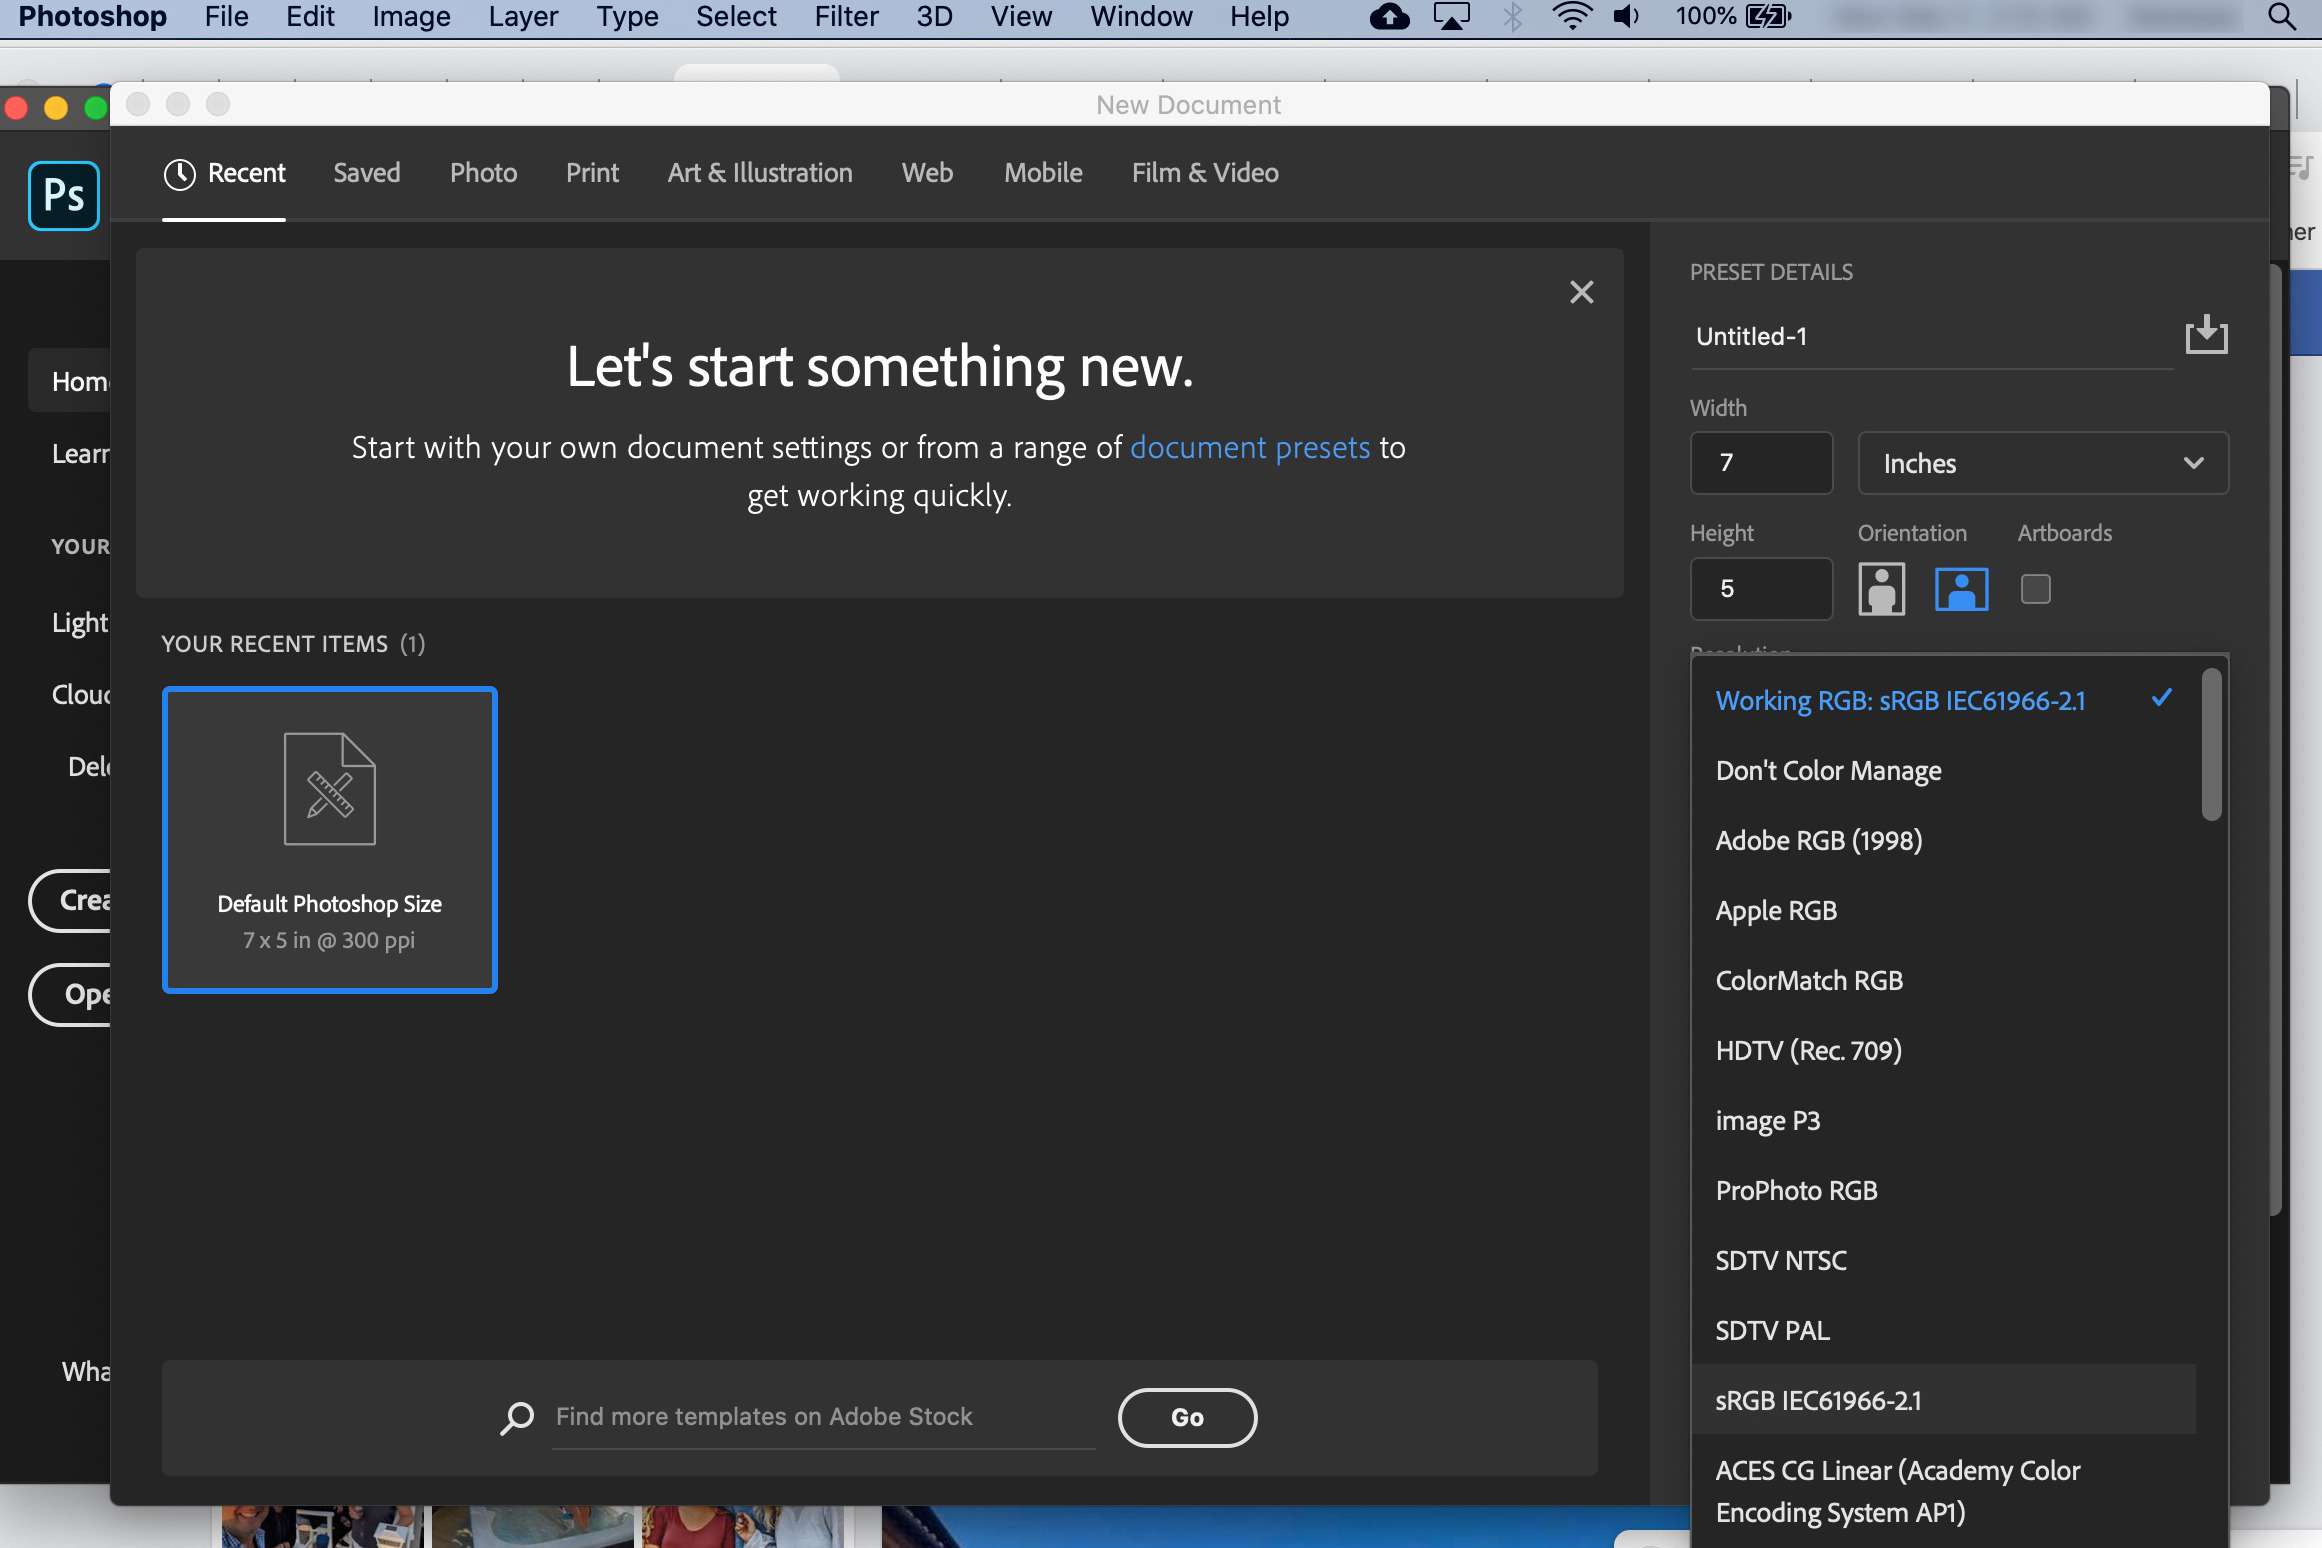This screenshot has width=2322, height=1548.
Task: Toggle the Artboards checkbox on
Action: (x=2035, y=587)
